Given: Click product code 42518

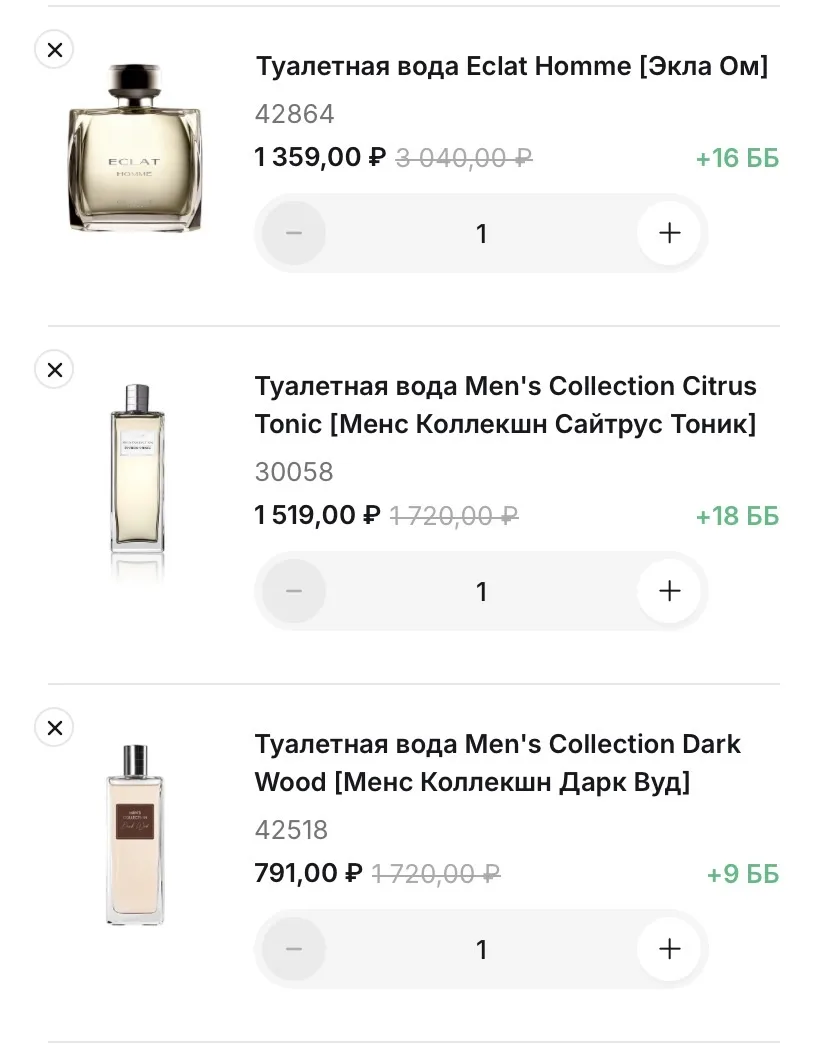Looking at the screenshot, I should click(x=291, y=830).
